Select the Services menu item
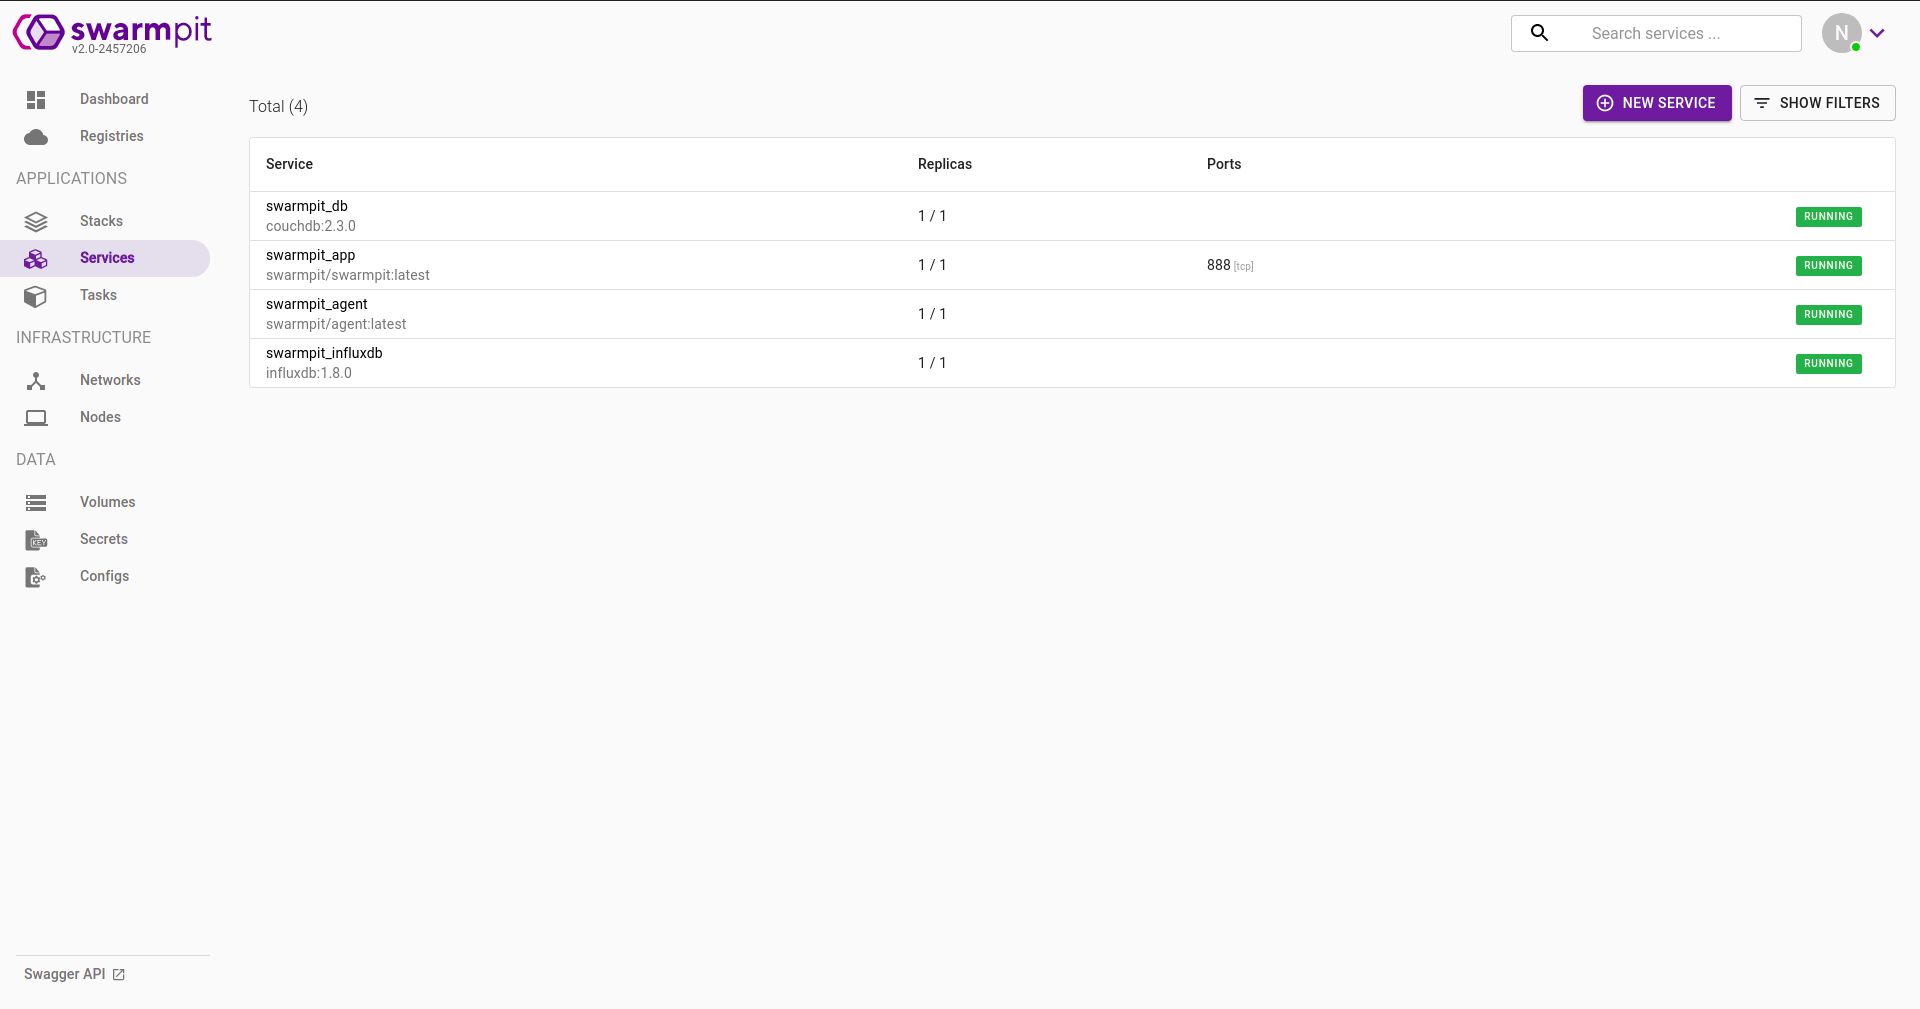Image resolution: width=1920 pixels, height=1009 pixels. pyautogui.click(x=105, y=258)
